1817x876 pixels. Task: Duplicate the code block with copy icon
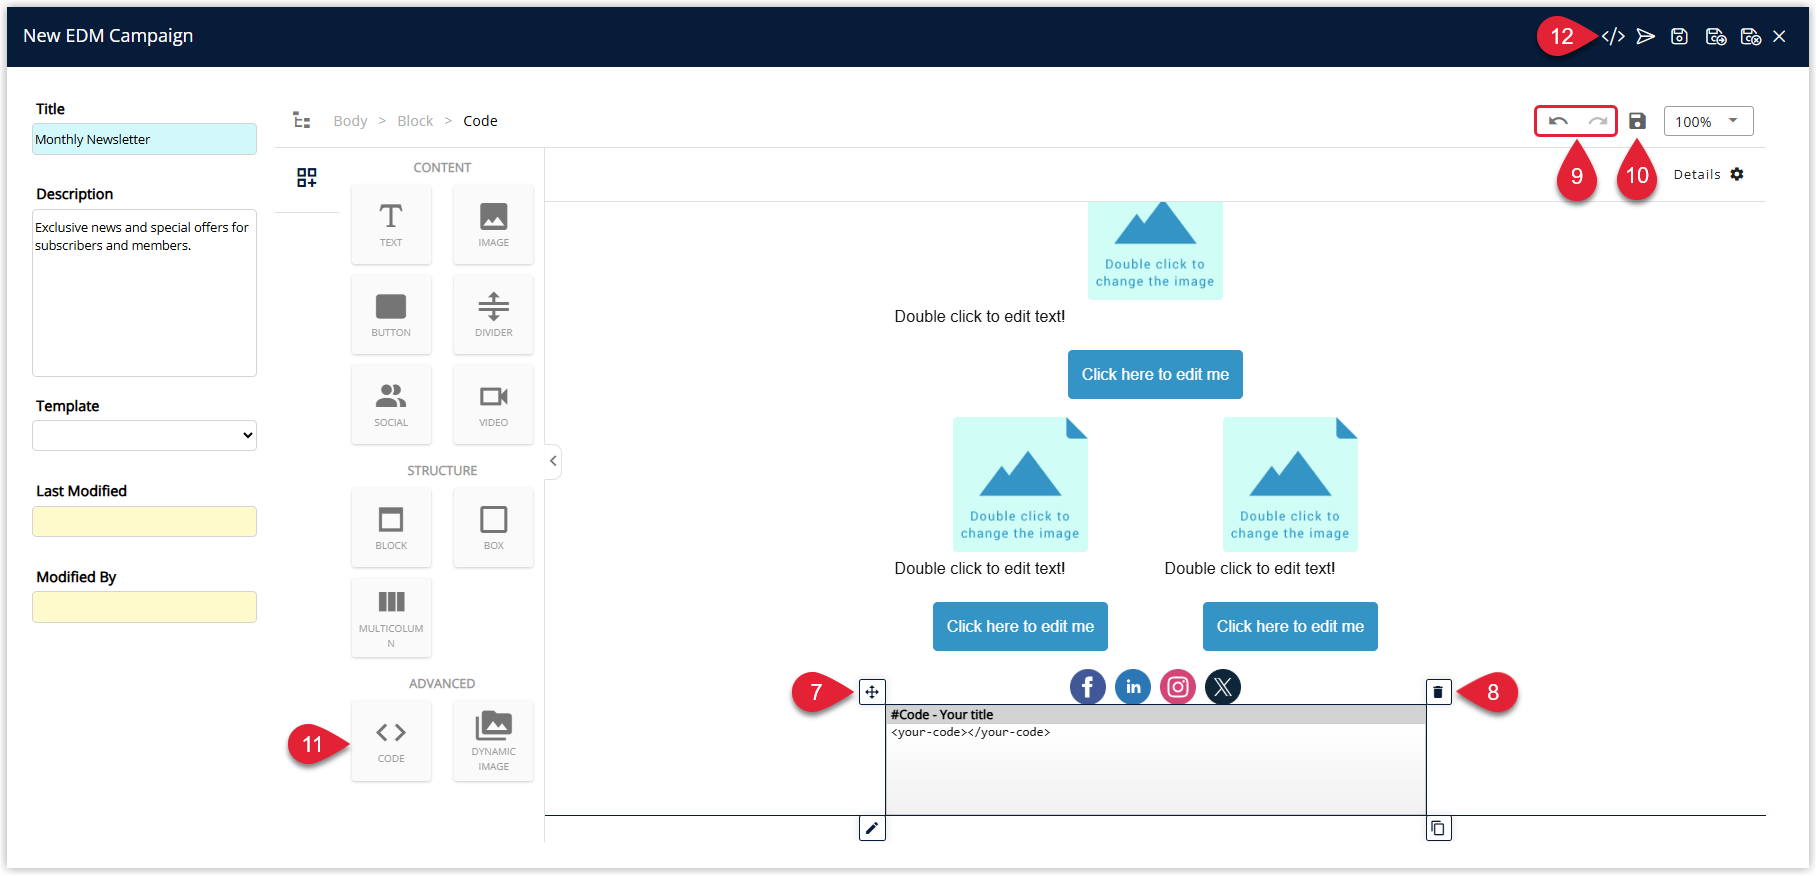tap(1438, 828)
